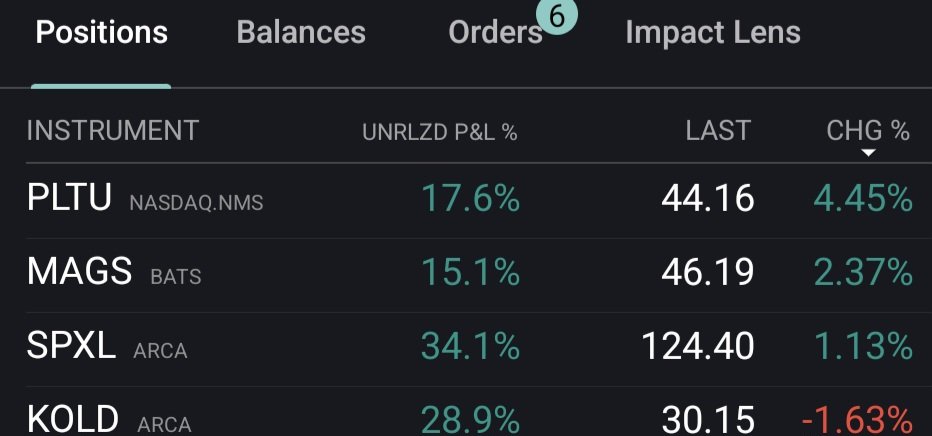
Task: Sort by the CHG % column header
Action: (867, 131)
